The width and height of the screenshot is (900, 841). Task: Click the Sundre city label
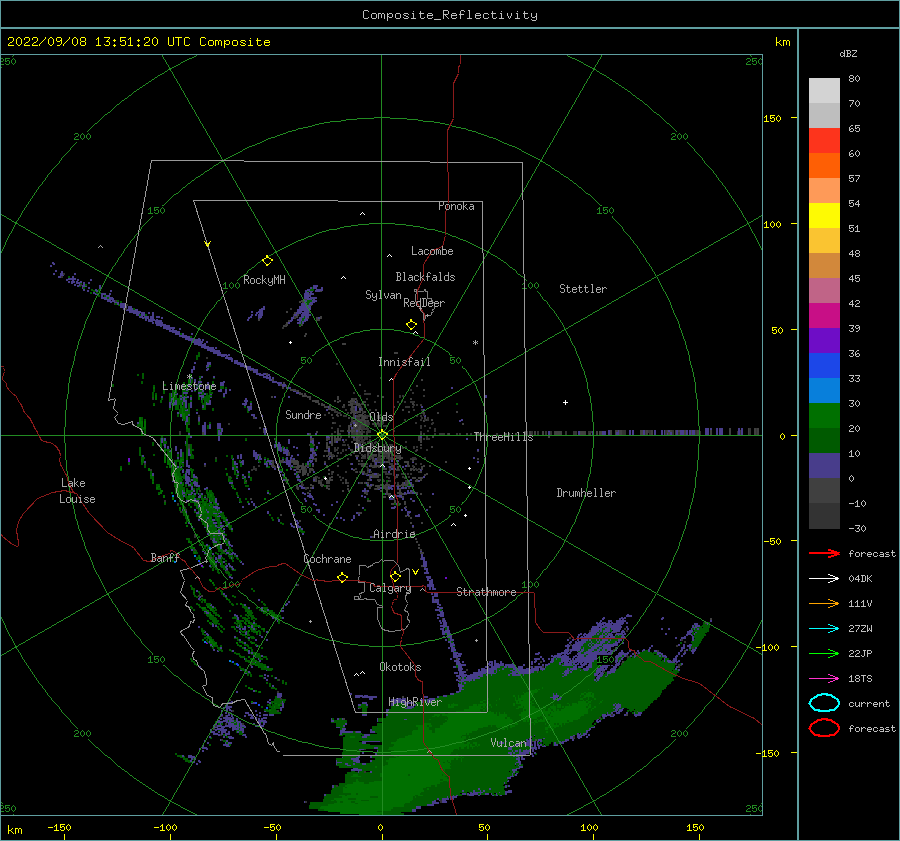tap(303, 414)
